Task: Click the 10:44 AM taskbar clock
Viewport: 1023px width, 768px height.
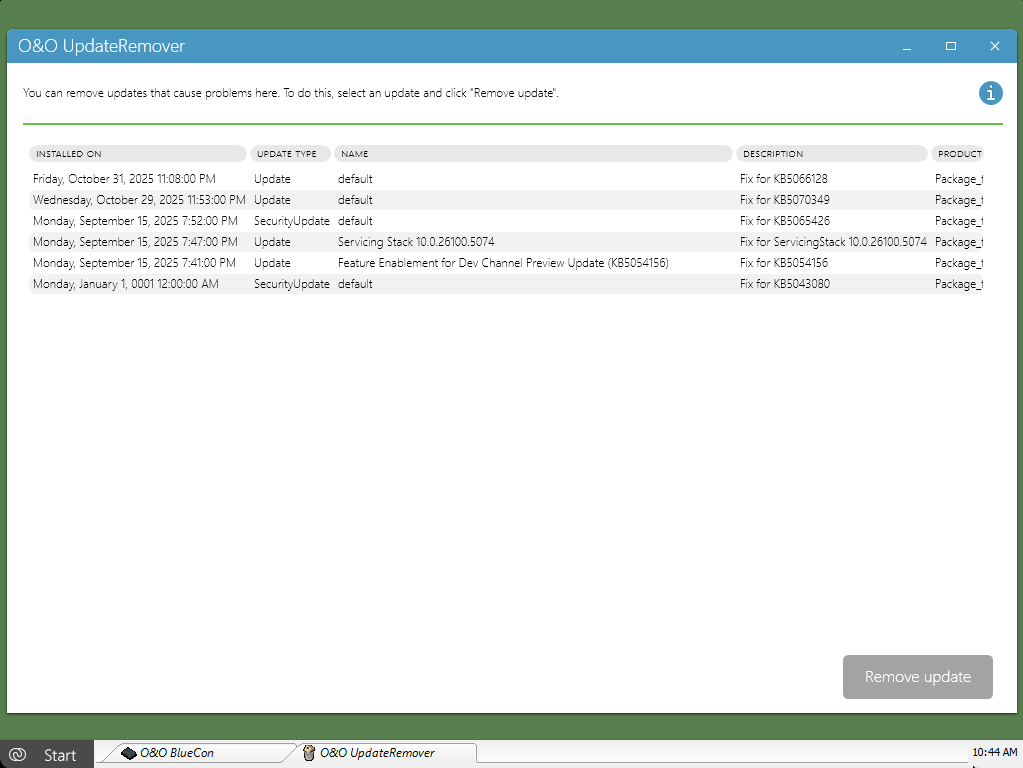Action: (994, 752)
